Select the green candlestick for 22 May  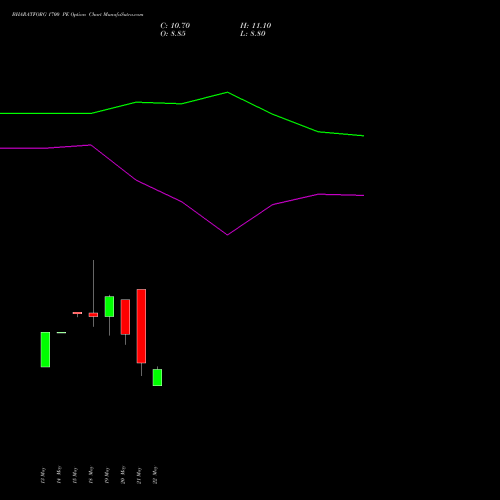tap(157, 377)
